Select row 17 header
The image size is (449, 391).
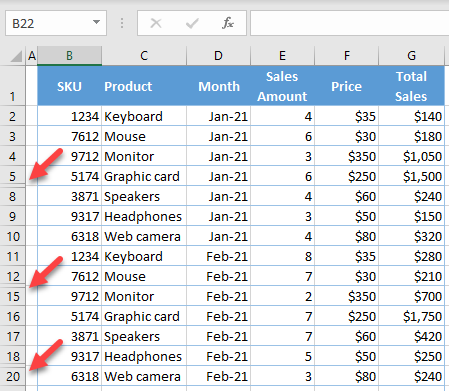pyautogui.click(x=13, y=336)
